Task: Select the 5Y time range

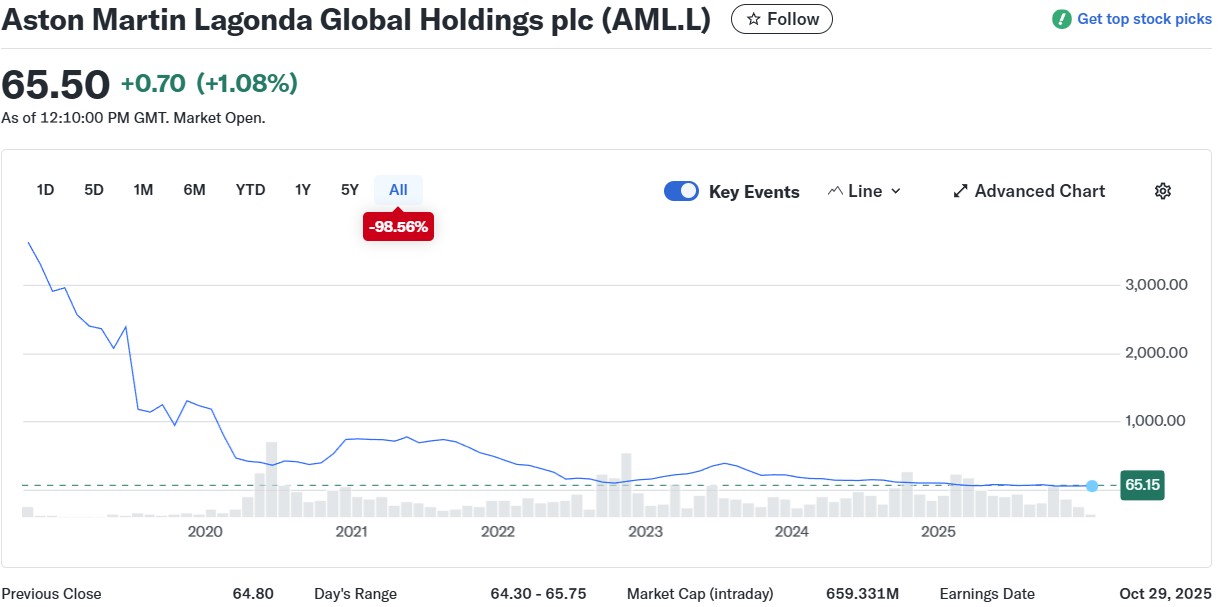Action: click(x=349, y=190)
